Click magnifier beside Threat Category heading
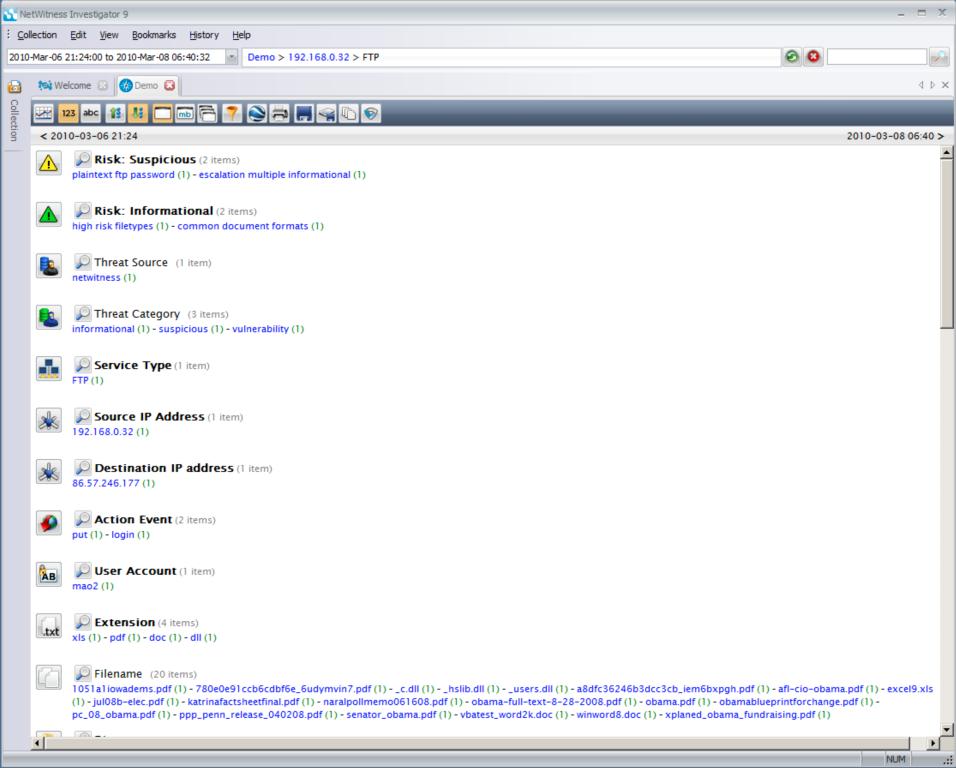 [x=82, y=313]
